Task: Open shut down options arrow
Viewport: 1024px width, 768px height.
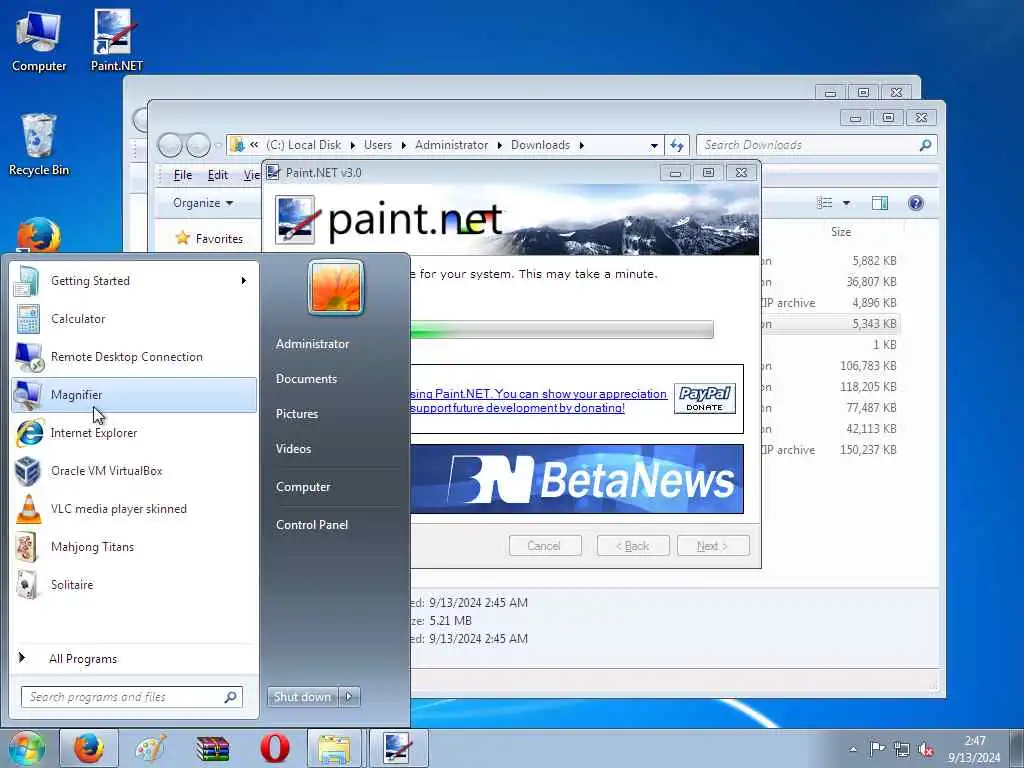Action: (x=349, y=696)
